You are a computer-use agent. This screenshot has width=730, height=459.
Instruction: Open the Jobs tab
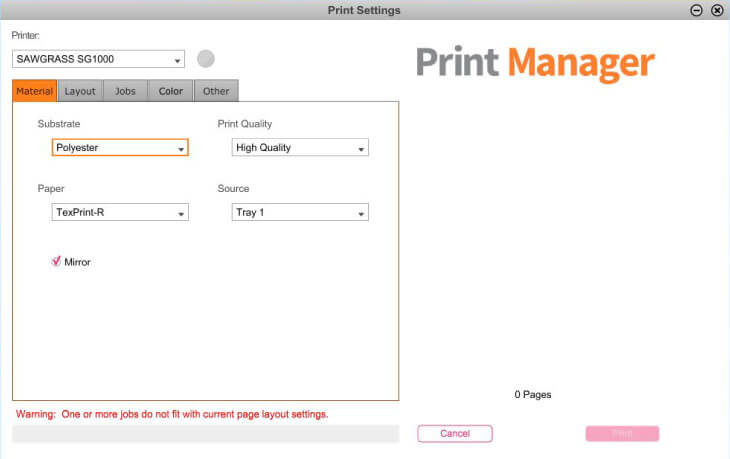pyautogui.click(x=125, y=91)
